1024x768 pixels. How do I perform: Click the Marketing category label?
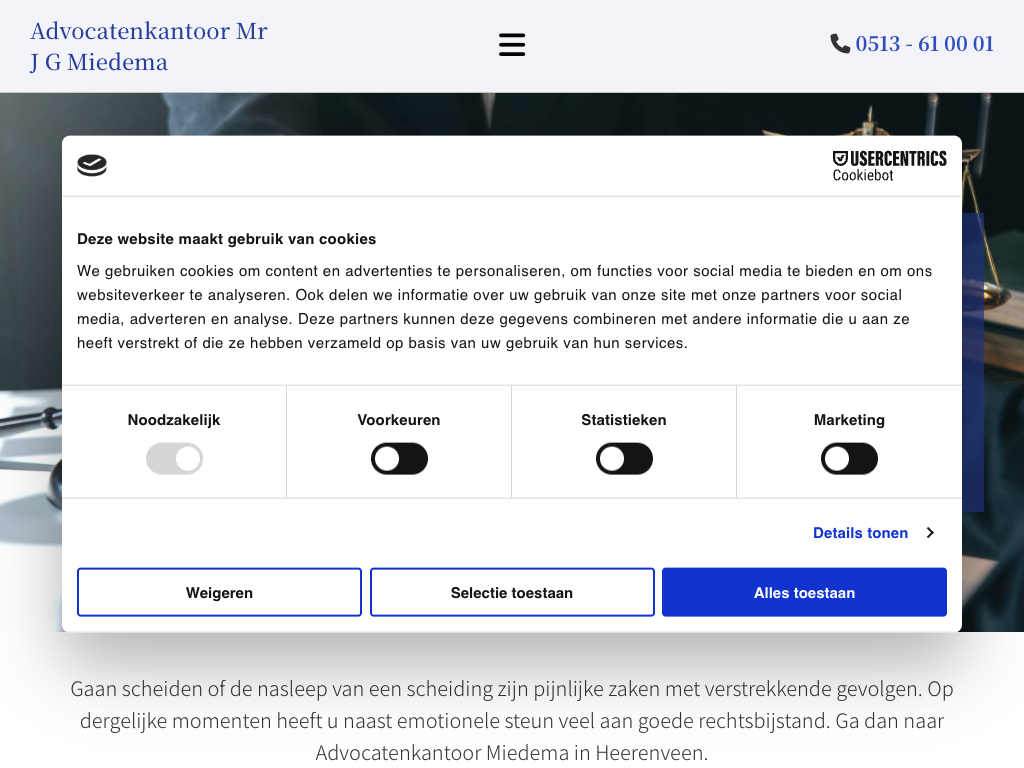click(849, 420)
